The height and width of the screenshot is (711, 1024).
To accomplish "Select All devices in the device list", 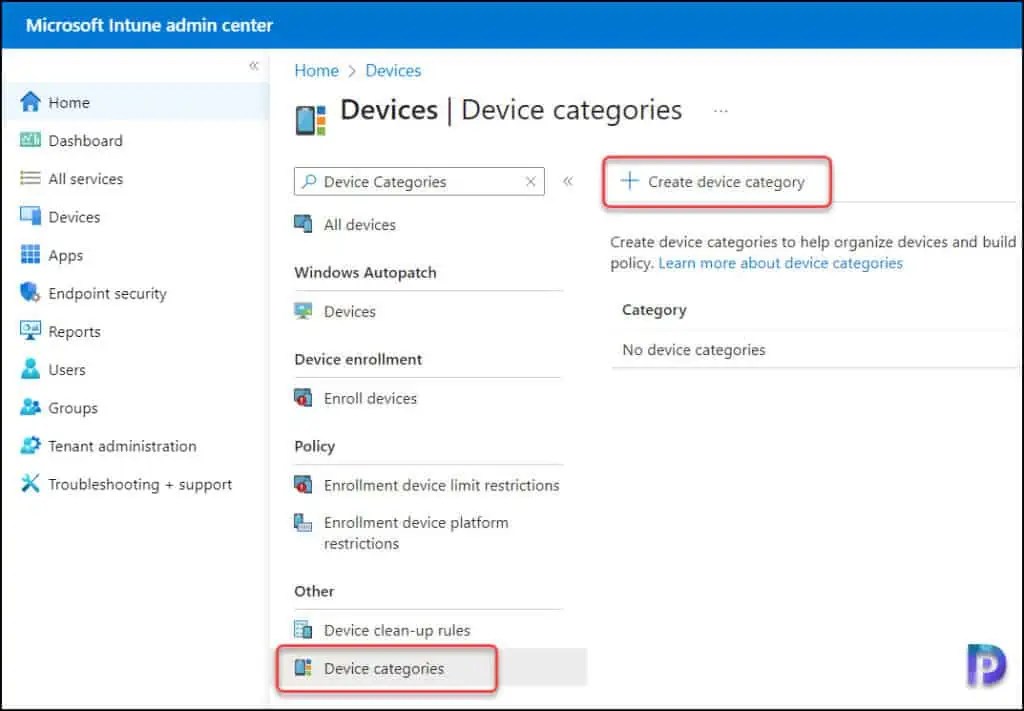I will point(358,224).
